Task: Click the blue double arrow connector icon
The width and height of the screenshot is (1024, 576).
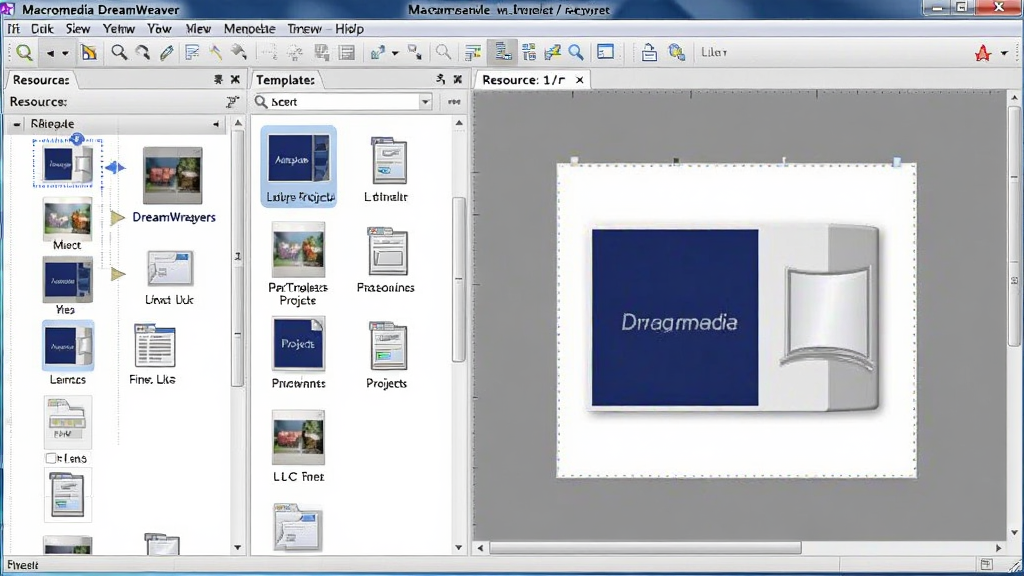Action: [x=115, y=168]
